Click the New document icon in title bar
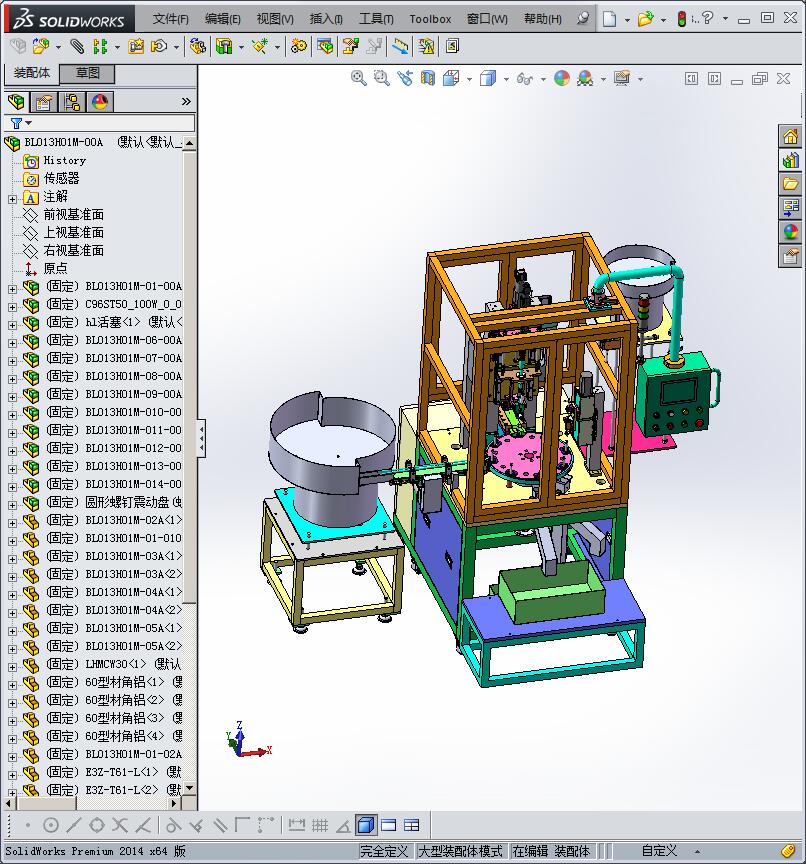This screenshot has height=864, width=806. [x=609, y=19]
